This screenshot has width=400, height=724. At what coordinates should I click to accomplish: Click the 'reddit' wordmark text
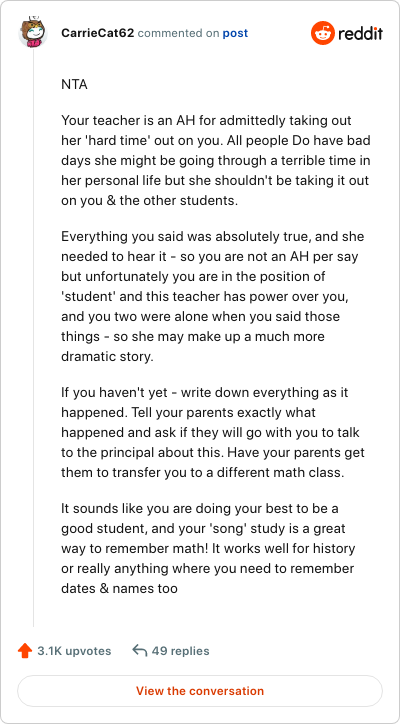point(361,33)
